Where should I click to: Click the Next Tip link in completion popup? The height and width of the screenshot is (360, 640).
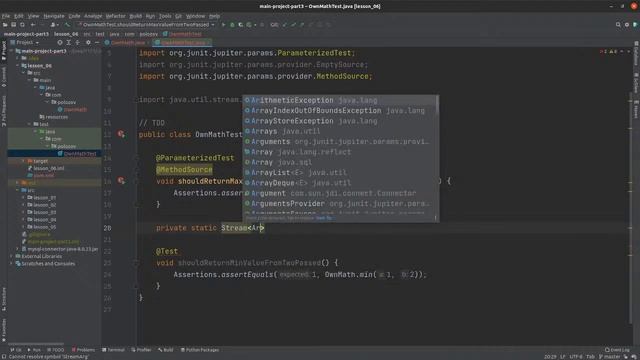tap(324, 218)
